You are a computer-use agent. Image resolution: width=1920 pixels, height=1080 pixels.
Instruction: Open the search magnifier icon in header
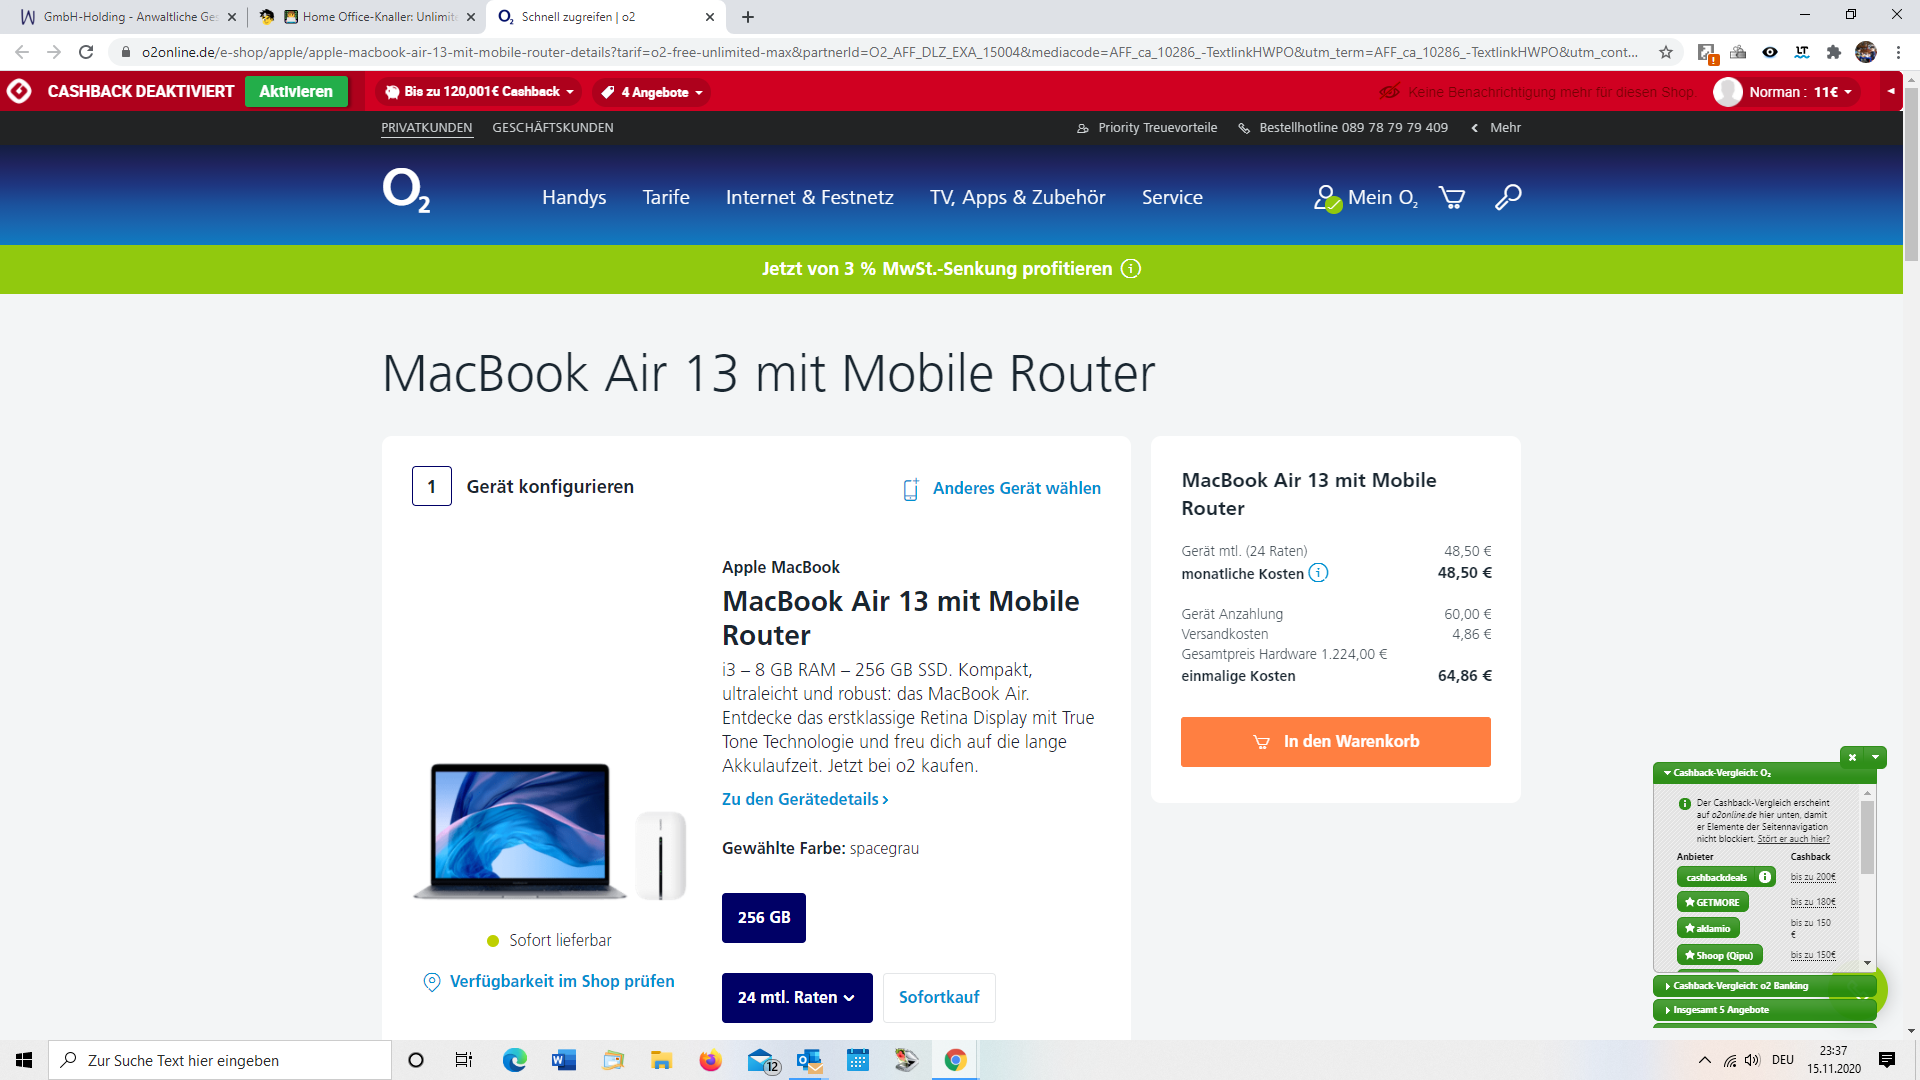pos(1508,197)
